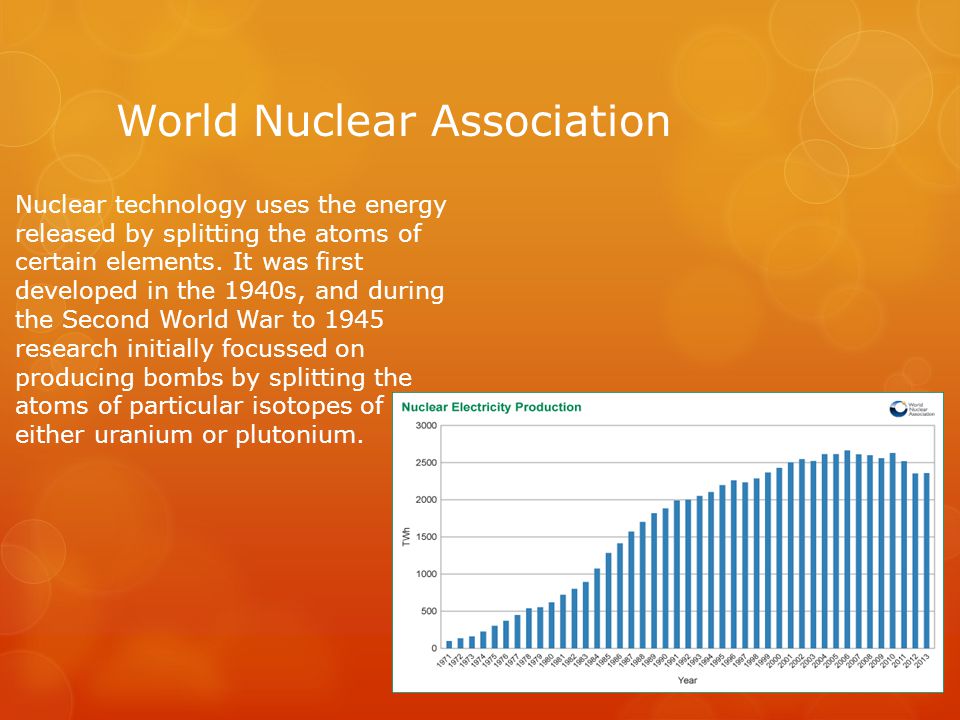Select the Nuclear Electricity Production chart image
Screen dimensions: 960x720
667,542
